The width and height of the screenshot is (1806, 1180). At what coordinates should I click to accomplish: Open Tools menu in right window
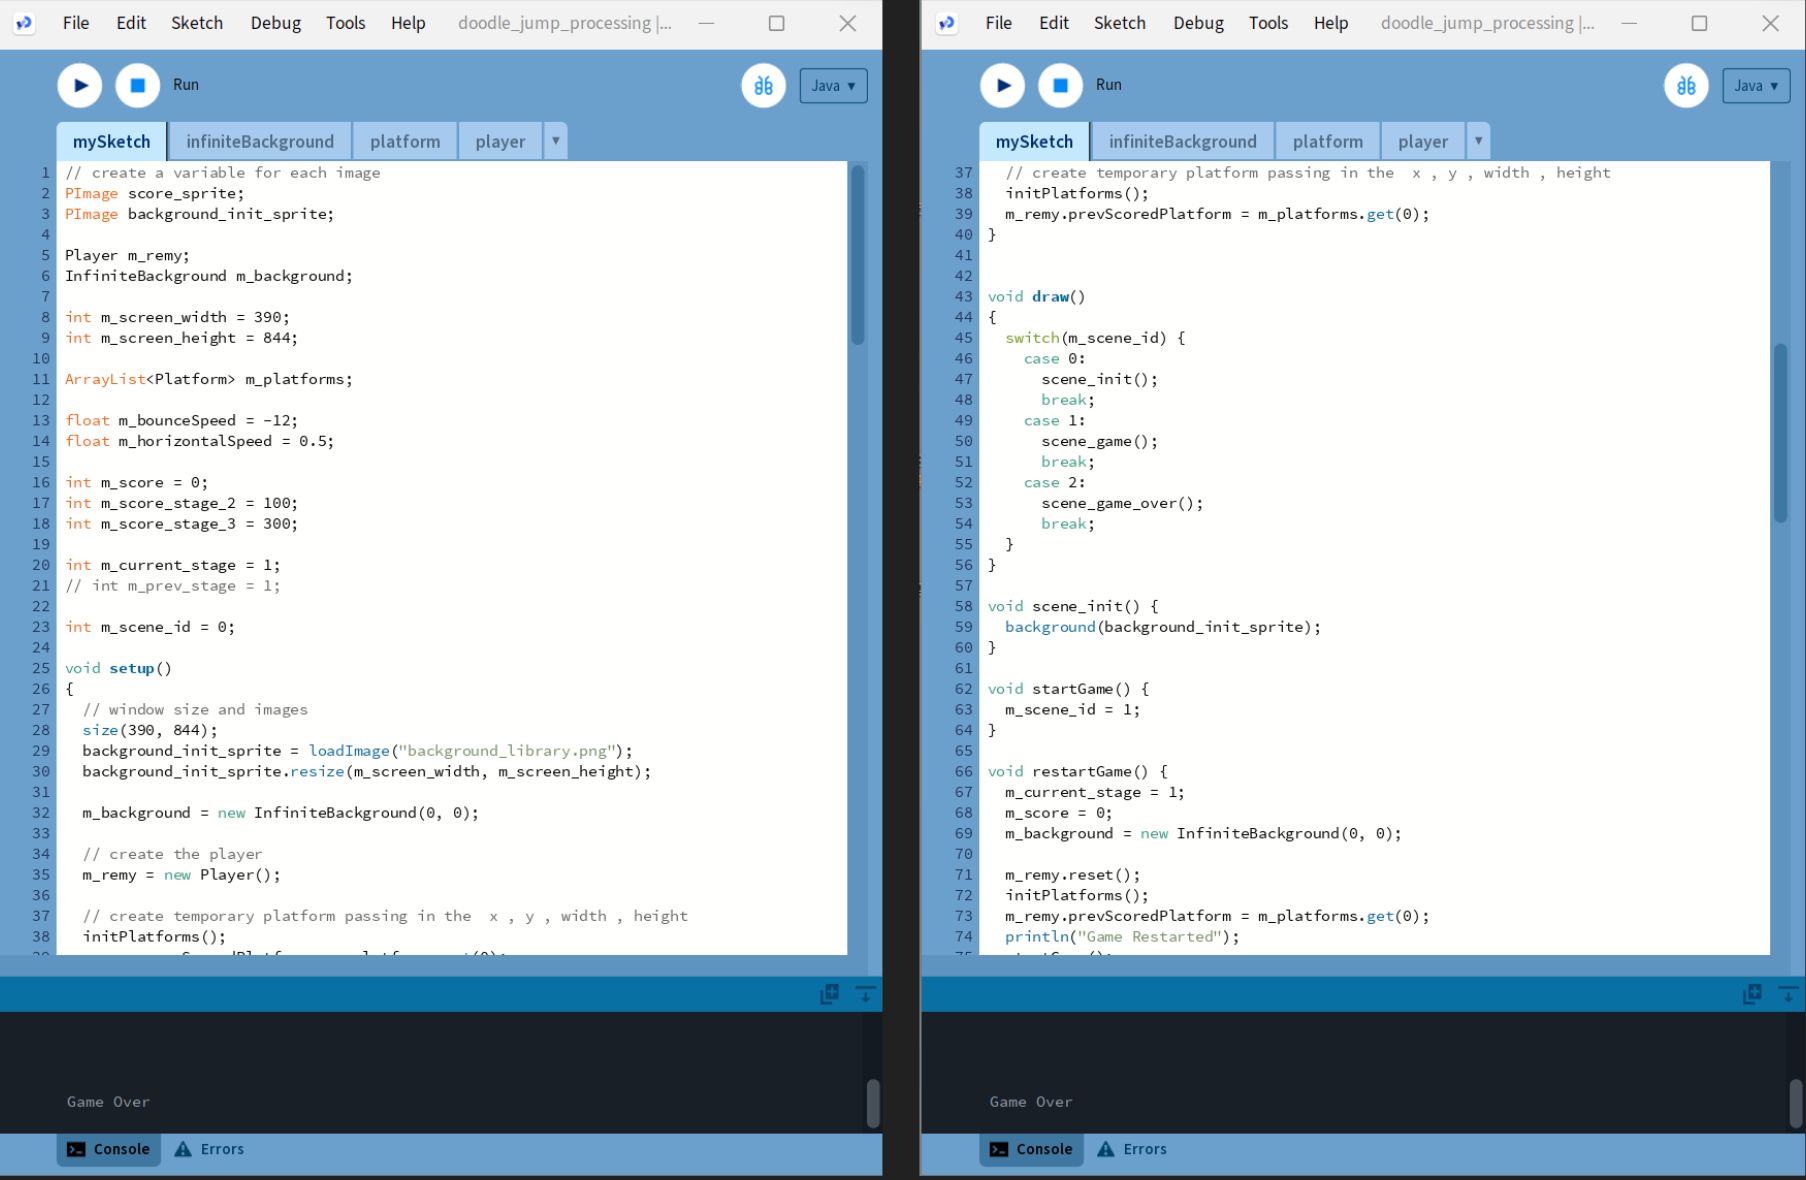click(x=1269, y=23)
